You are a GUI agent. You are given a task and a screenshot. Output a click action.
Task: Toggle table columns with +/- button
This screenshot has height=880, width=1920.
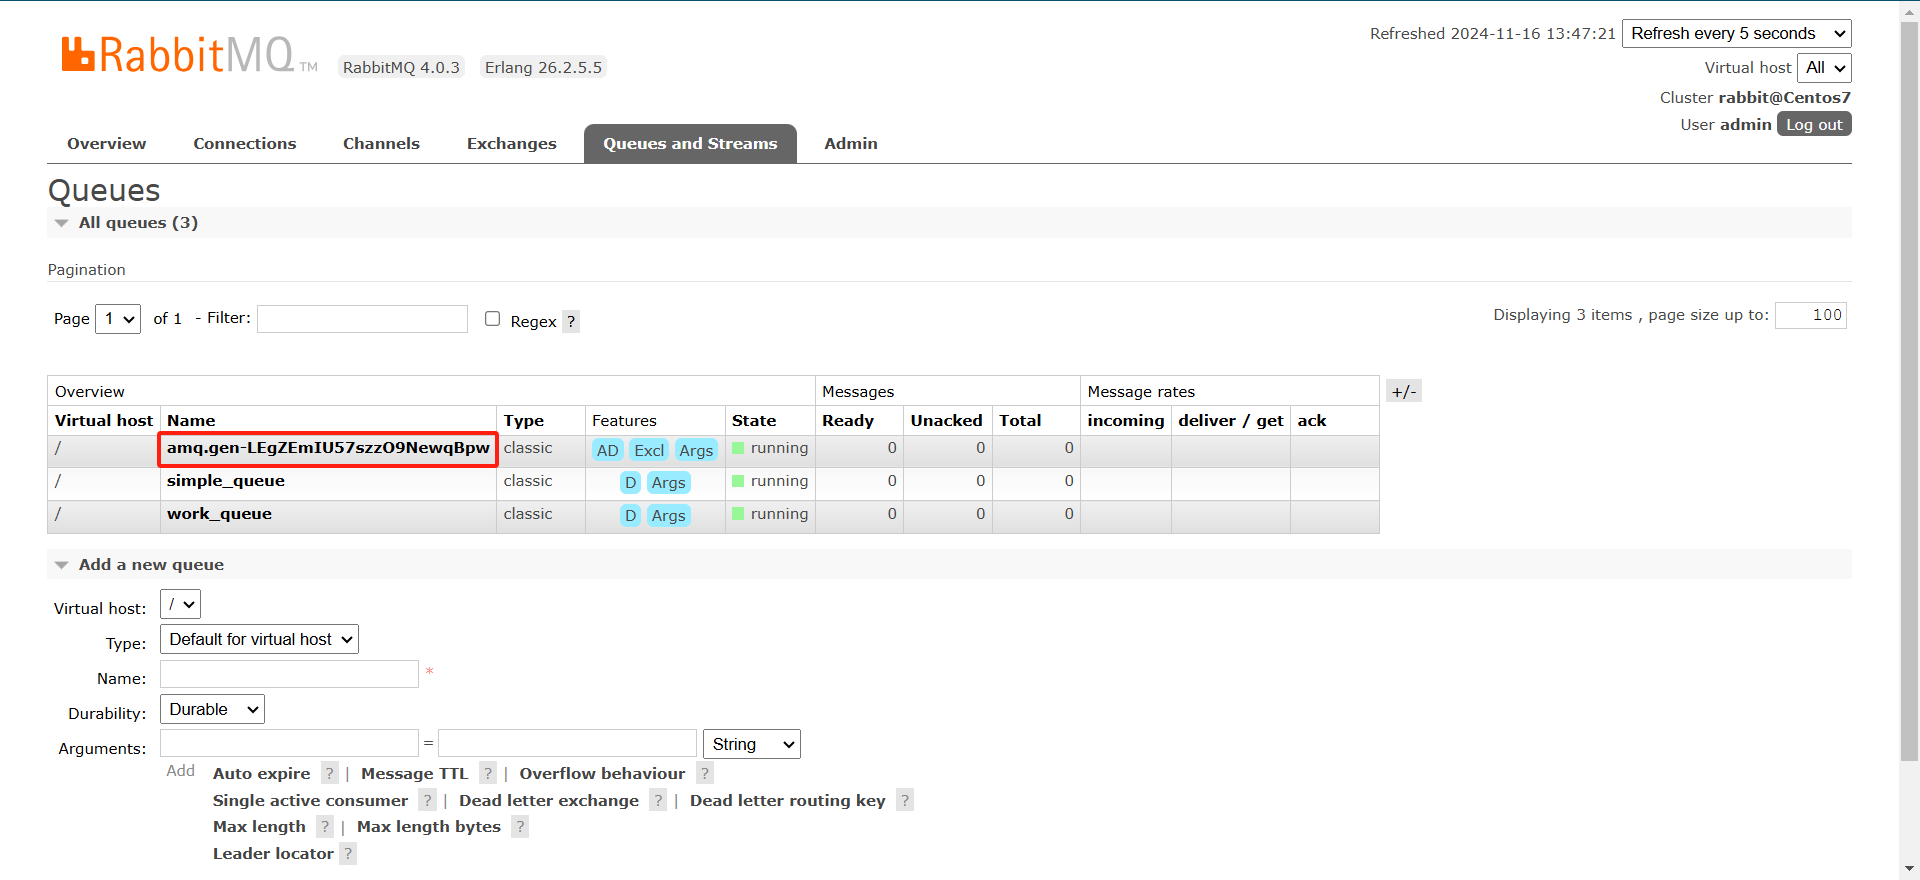[x=1403, y=391]
